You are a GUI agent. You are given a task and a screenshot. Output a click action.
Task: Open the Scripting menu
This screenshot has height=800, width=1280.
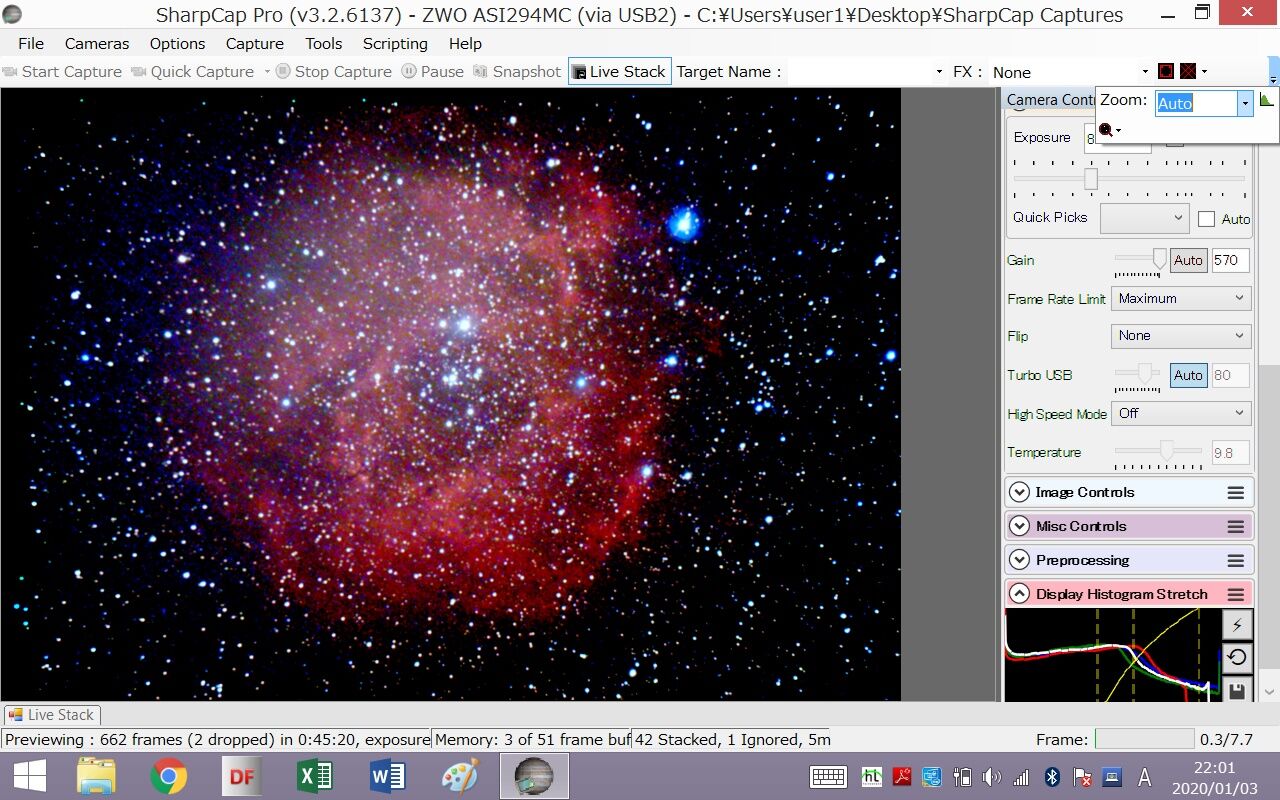click(x=395, y=43)
